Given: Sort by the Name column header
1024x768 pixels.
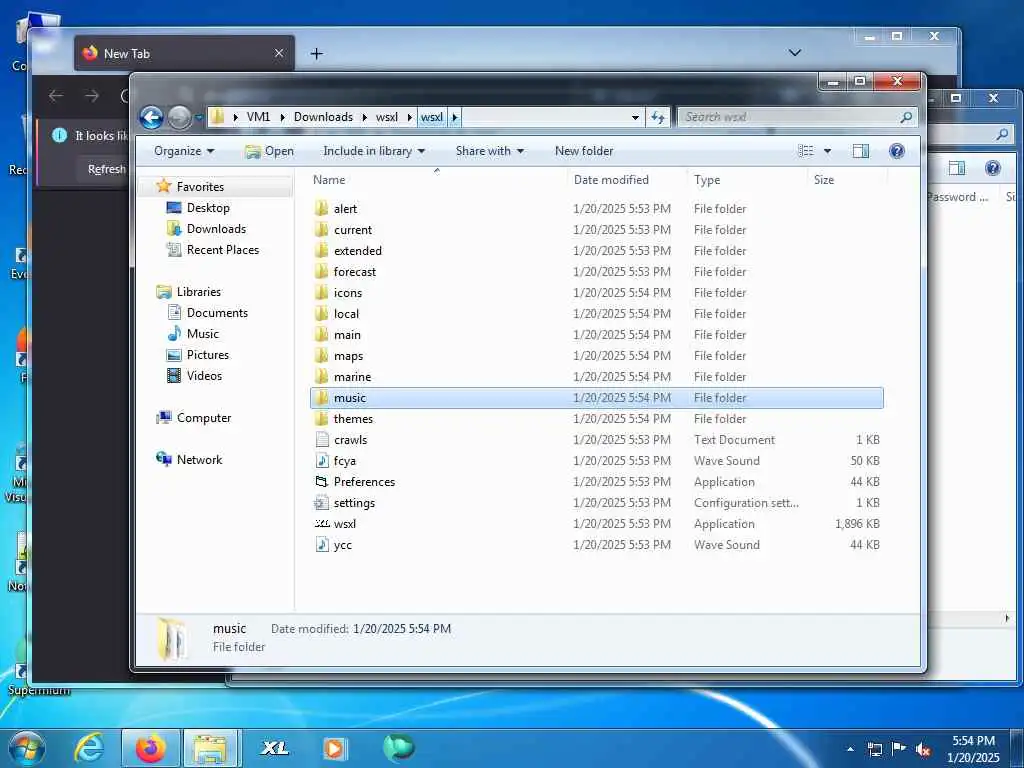Looking at the screenshot, I should coord(438,180).
